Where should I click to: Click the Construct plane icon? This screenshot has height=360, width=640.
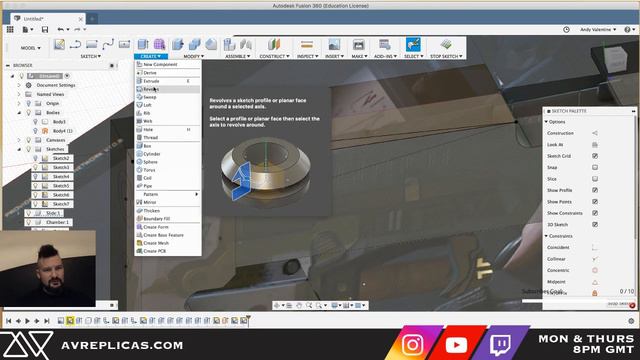coord(274,44)
